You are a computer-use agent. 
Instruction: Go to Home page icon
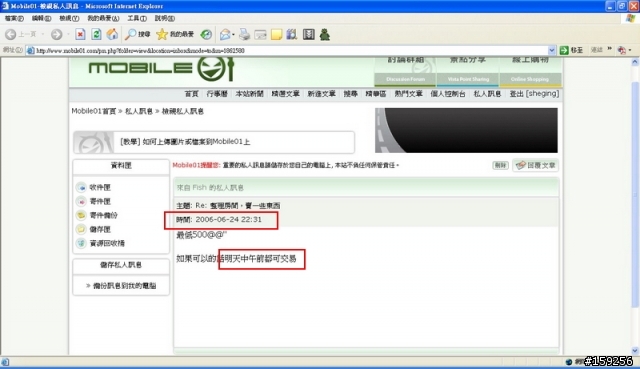pyautogui.click(x=112, y=34)
